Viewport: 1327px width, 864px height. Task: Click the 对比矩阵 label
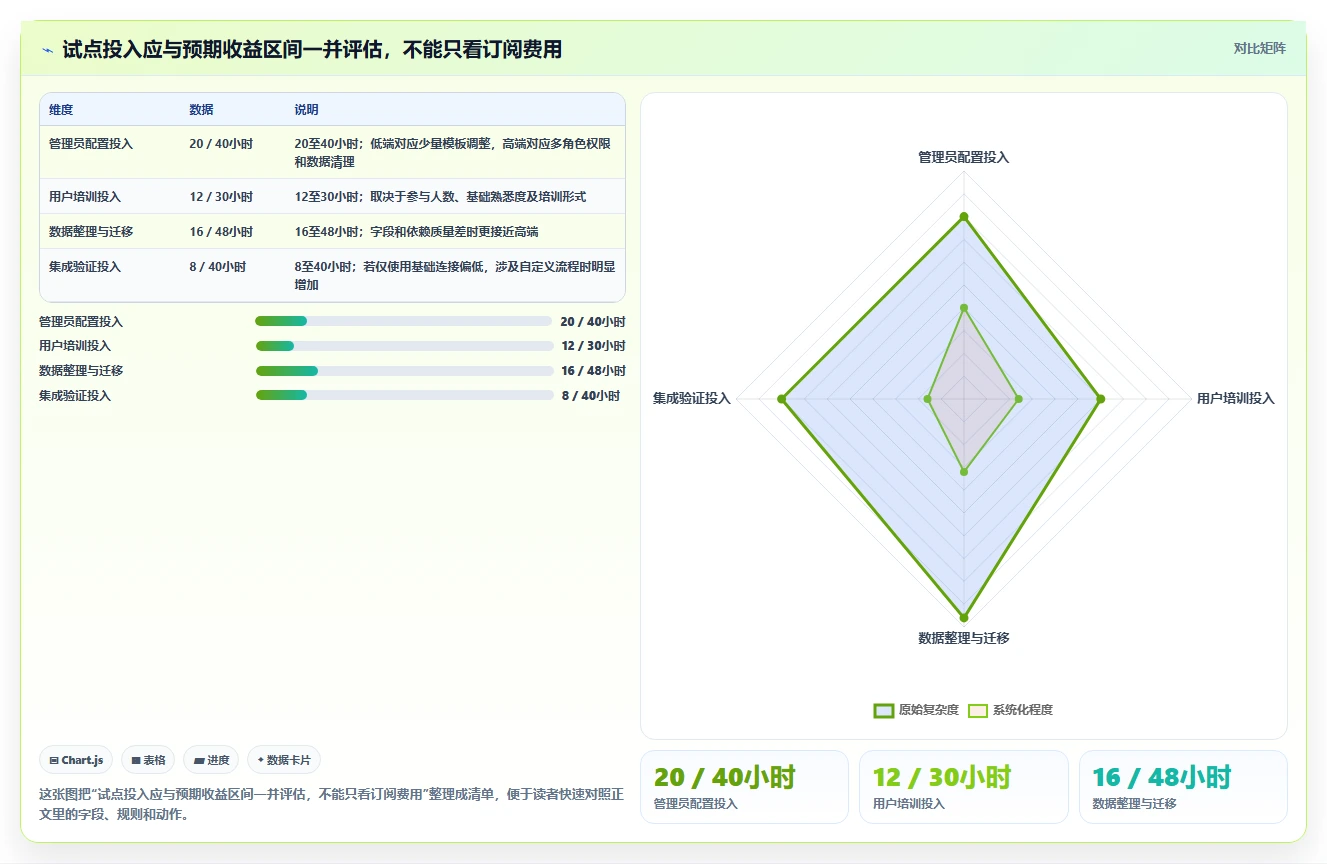pyautogui.click(x=1259, y=48)
